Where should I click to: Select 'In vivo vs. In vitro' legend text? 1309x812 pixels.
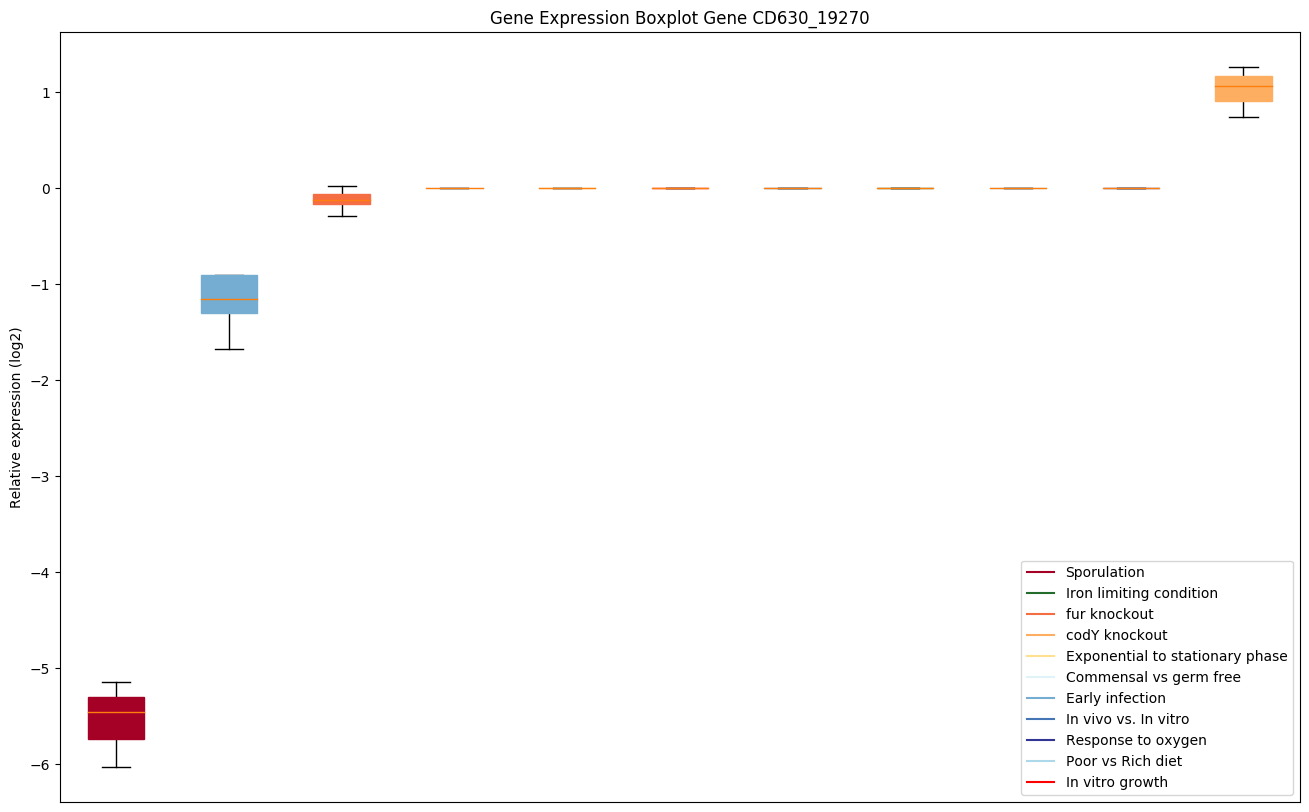click(x=1127, y=719)
